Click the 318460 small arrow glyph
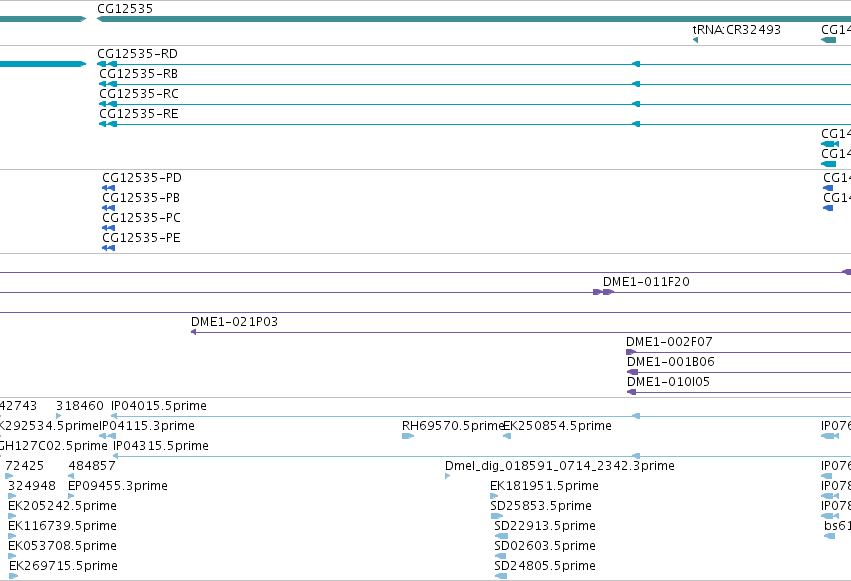The width and height of the screenshot is (851, 581). pos(59,417)
